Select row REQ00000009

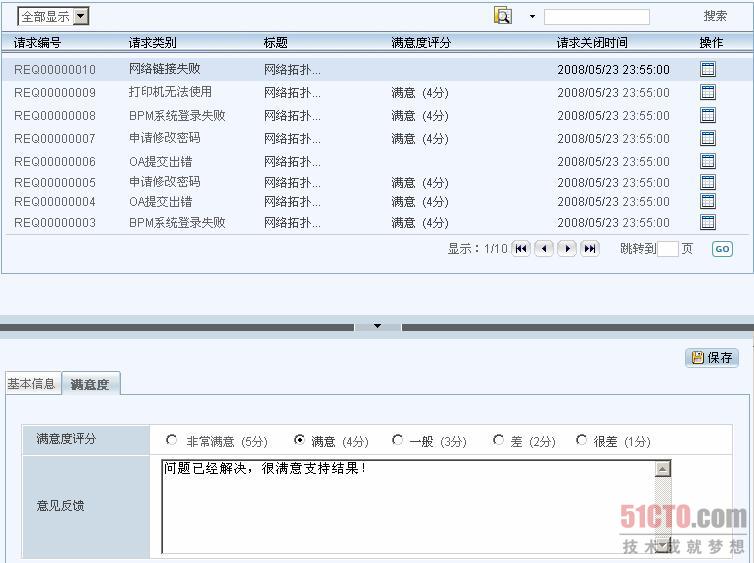coord(377,92)
